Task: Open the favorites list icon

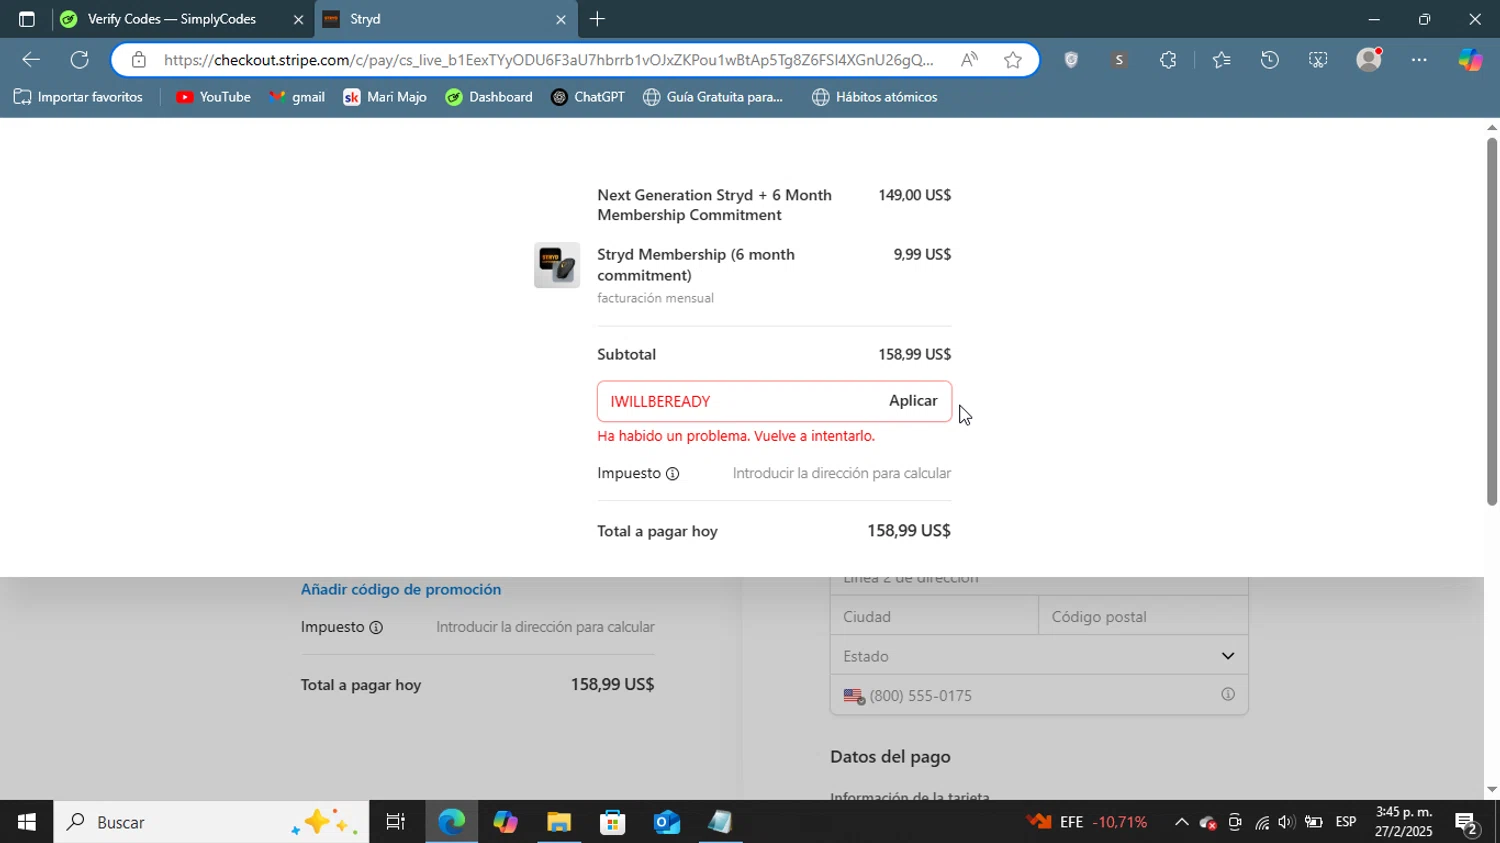Action: coord(1221,60)
